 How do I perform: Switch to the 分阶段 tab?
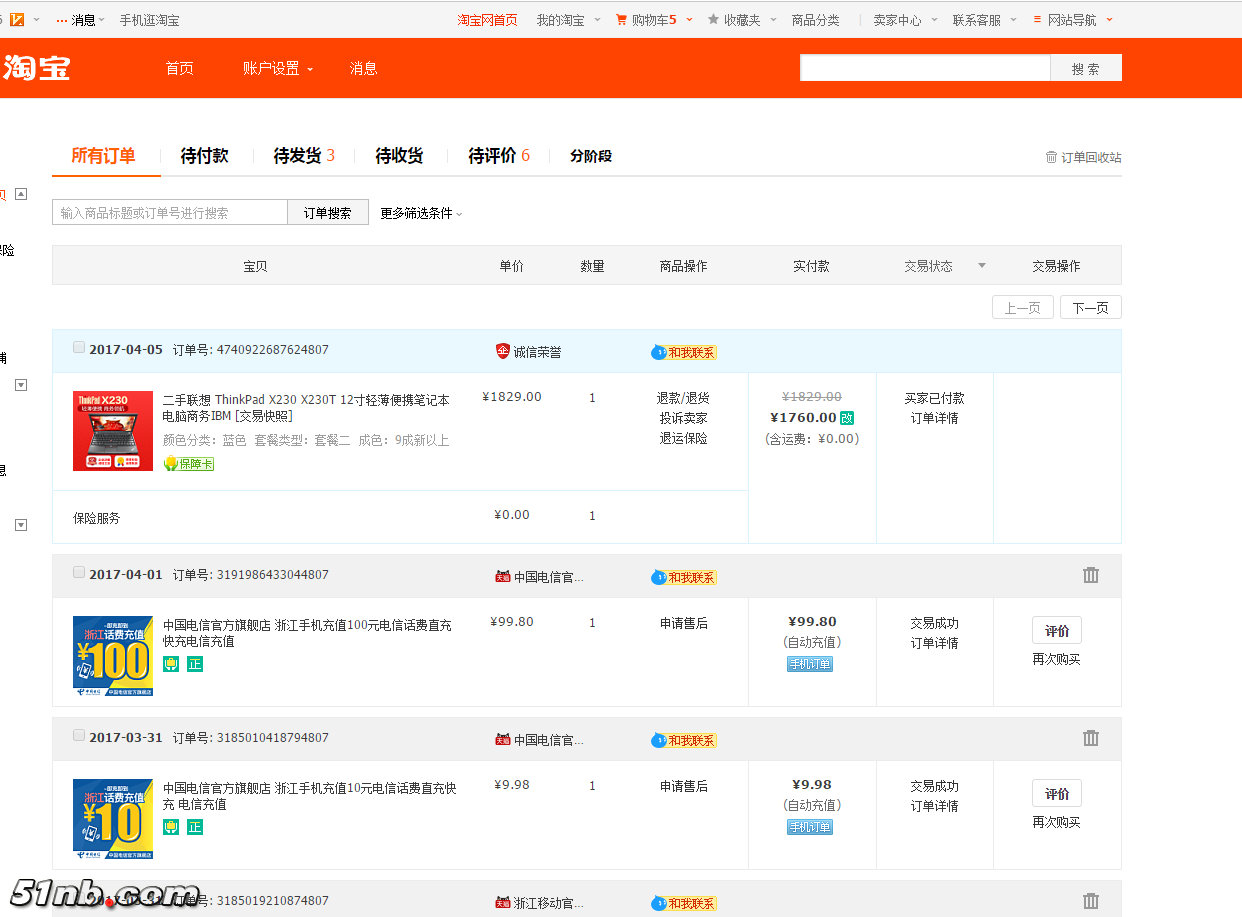[x=591, y=156]
